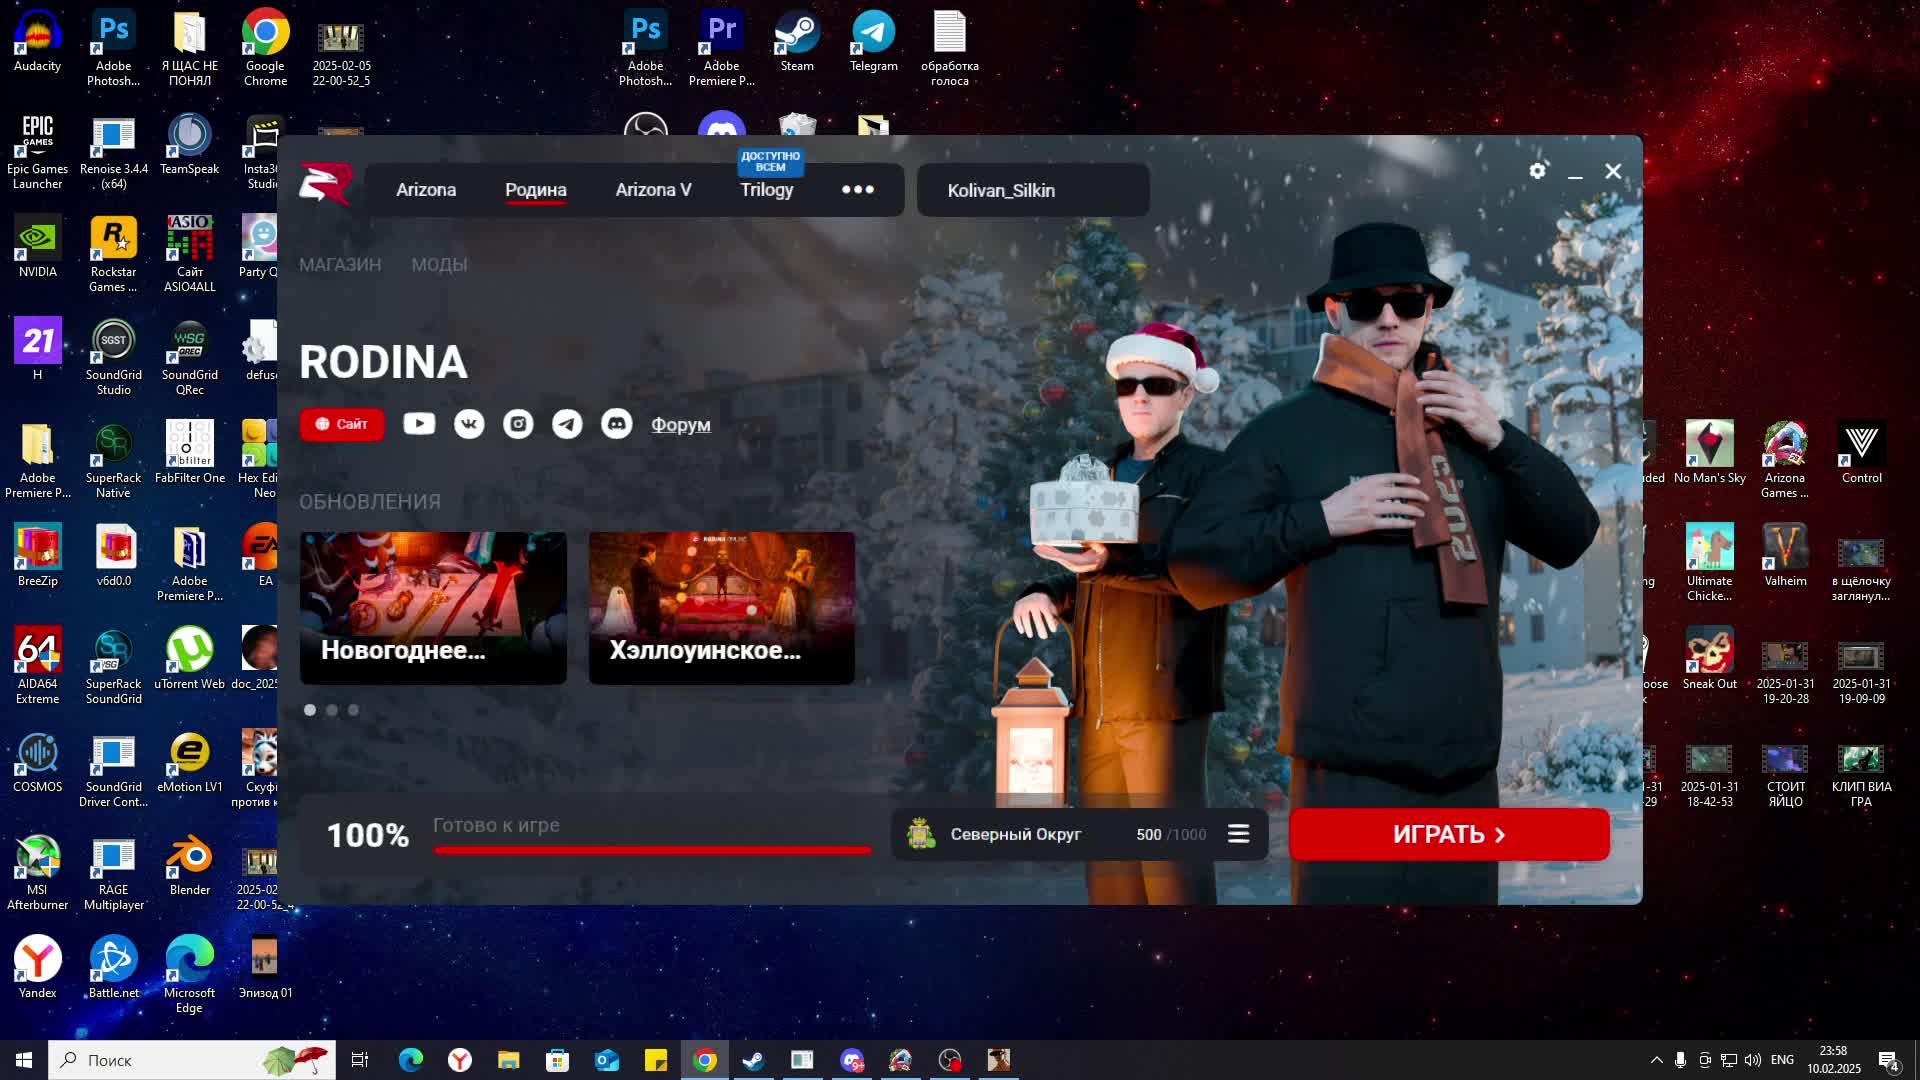Select the NVIDIA desktop icon
1920x1080 pixels.
37,247
